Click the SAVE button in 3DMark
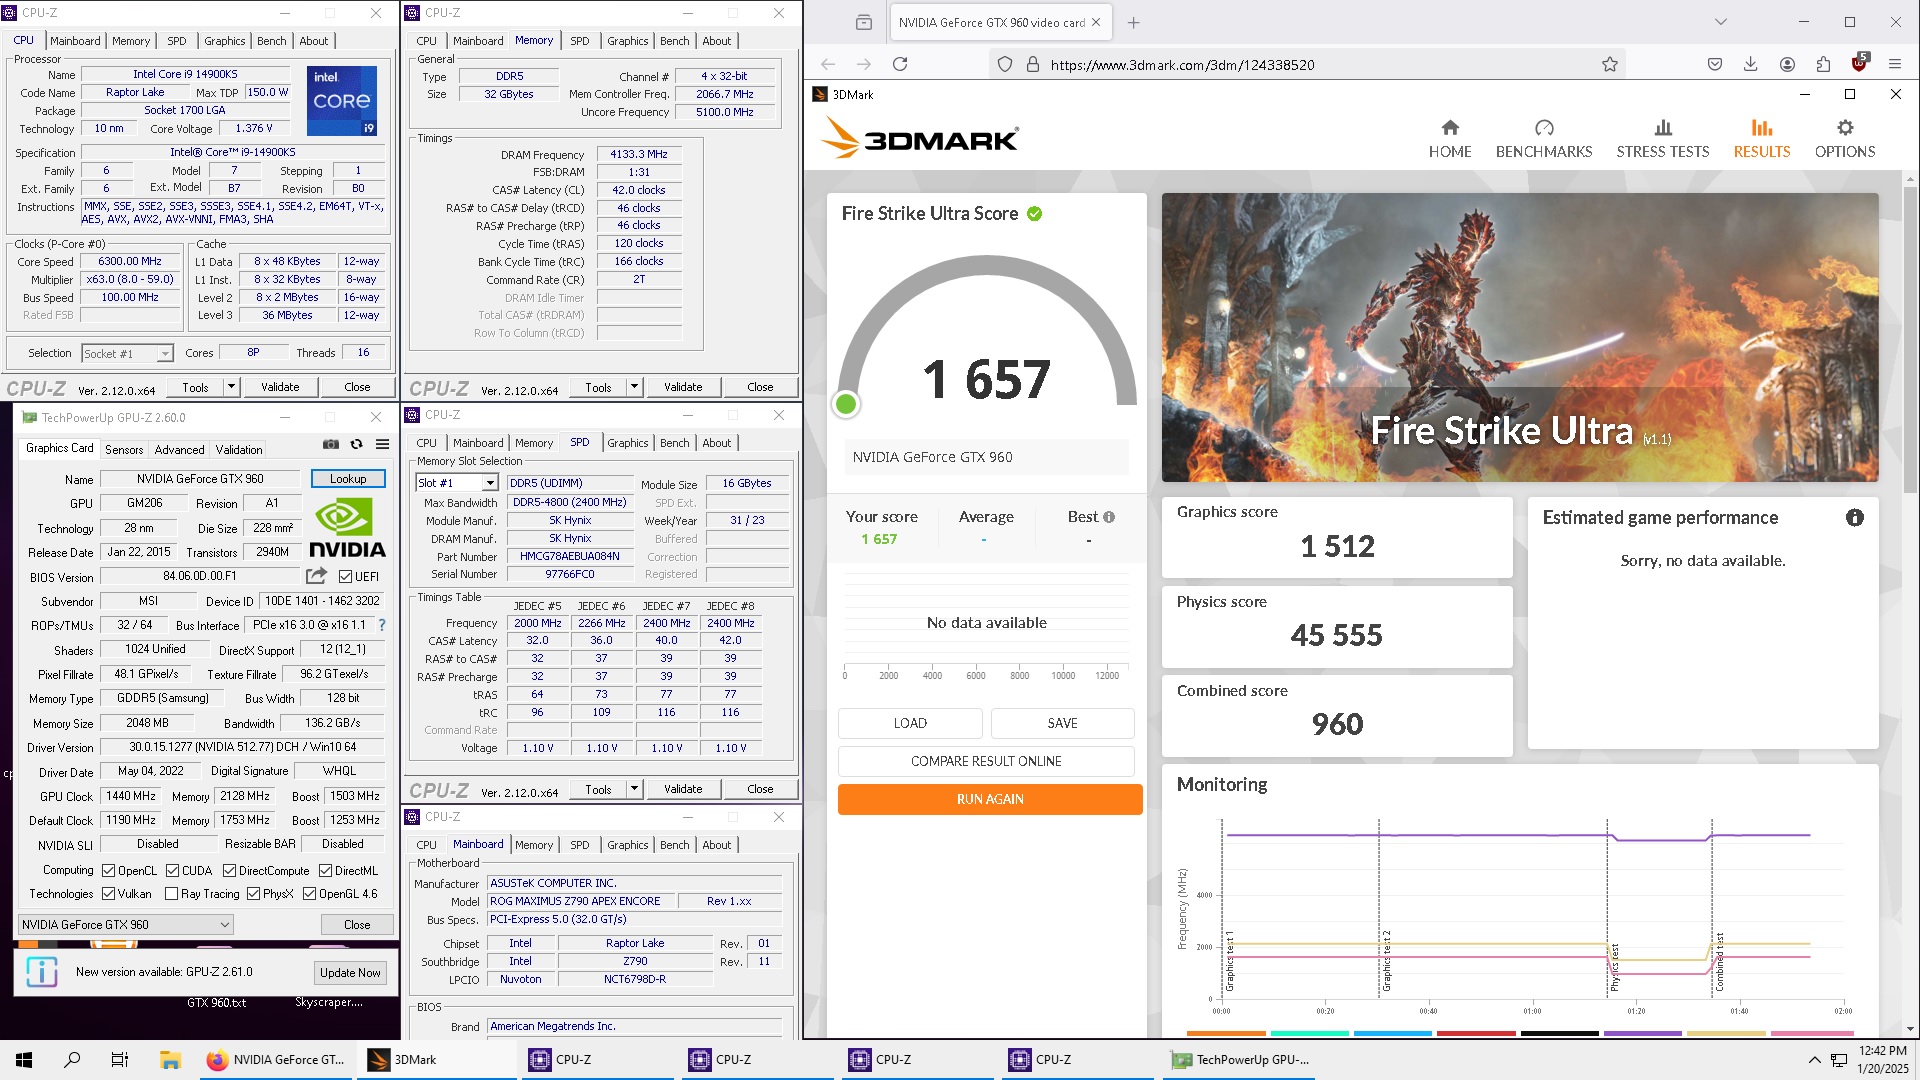The width and height of the screenshot is (1920, 1080). [x=1062, y=723]
